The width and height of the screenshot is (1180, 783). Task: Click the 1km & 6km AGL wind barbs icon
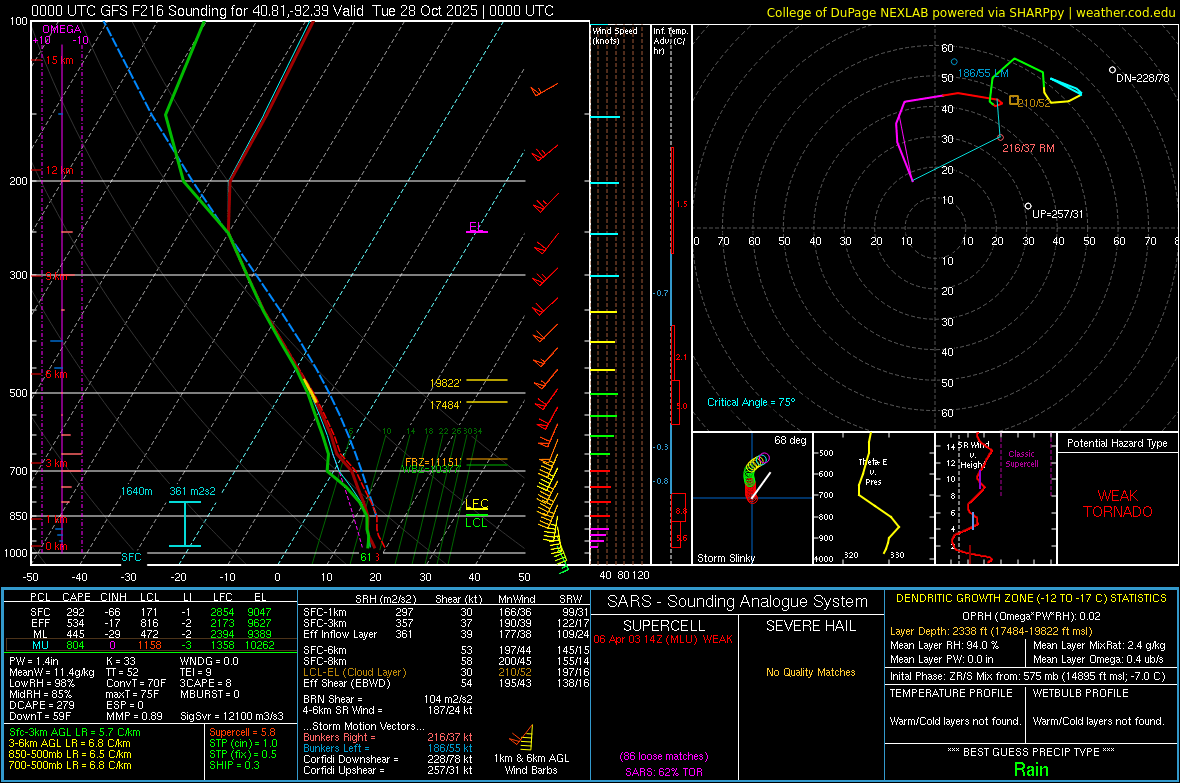point(522,741)
